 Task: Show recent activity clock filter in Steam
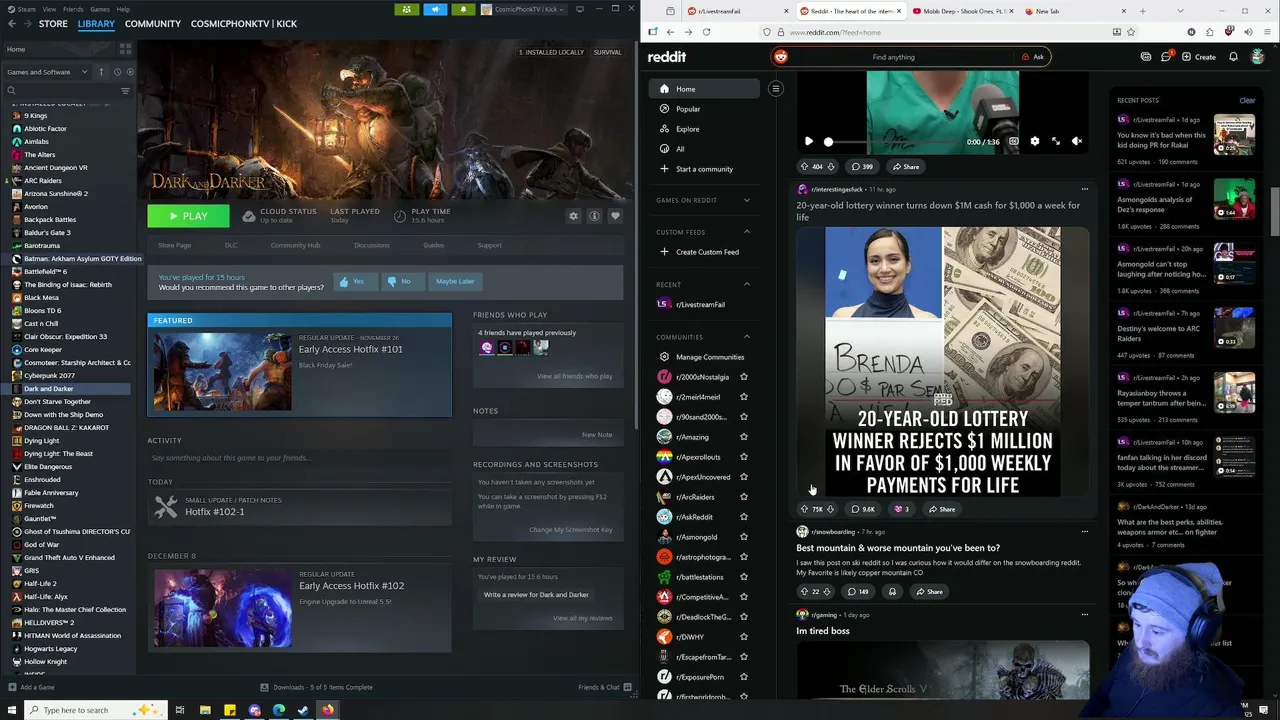117,72
